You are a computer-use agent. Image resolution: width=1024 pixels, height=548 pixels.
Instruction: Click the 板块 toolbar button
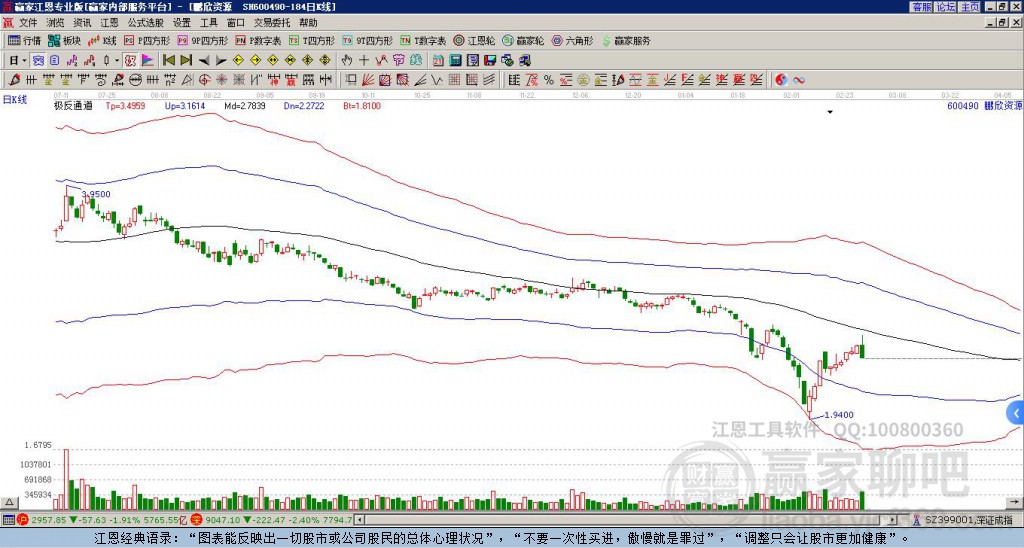[x=64, y=40]
